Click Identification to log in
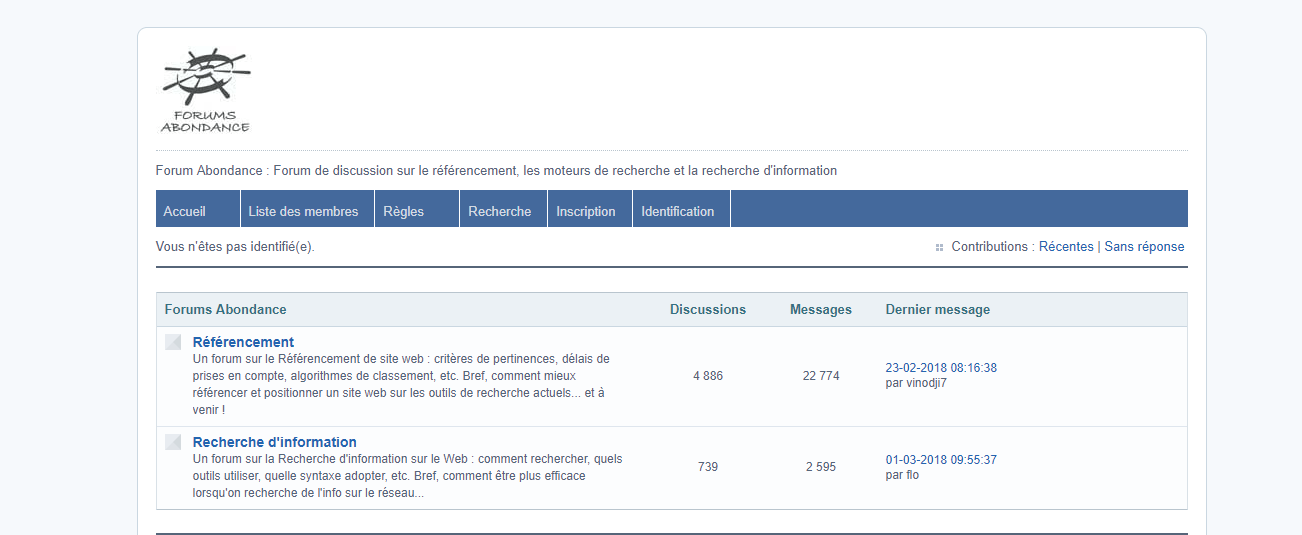1302x535 pixels. click(x=678, y=211)
